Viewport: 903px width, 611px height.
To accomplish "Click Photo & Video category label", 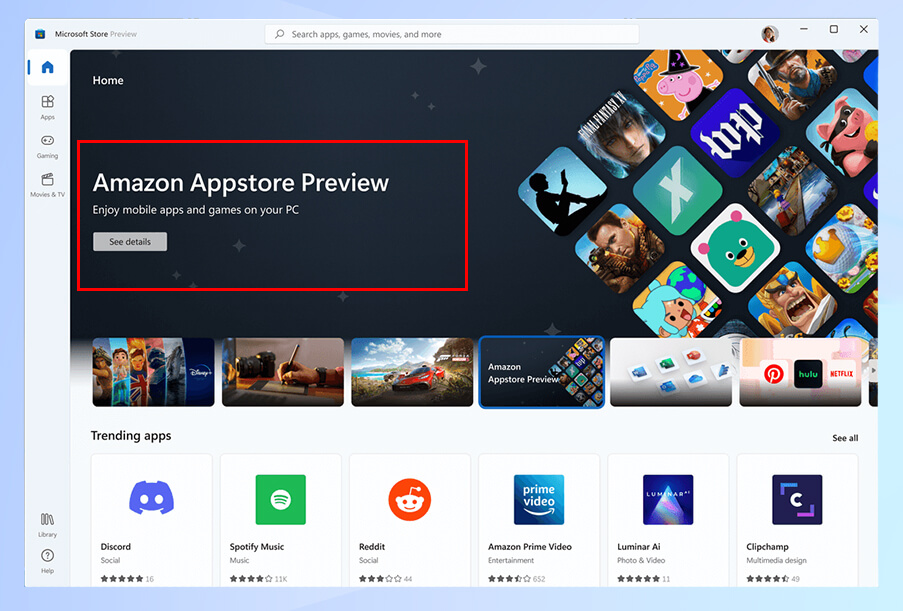I will (x=641, y=560).
